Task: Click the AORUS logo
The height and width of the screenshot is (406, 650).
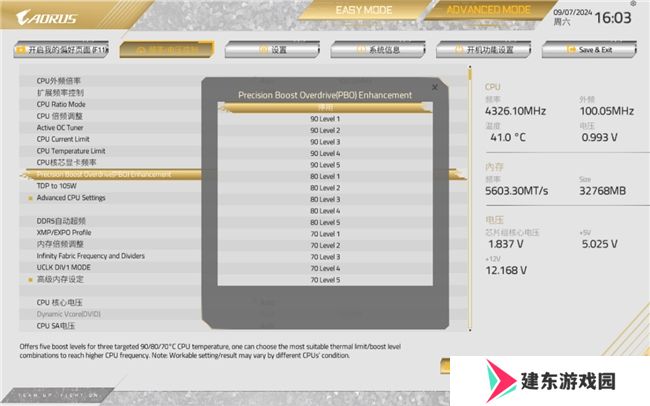Action: (46, 17)
